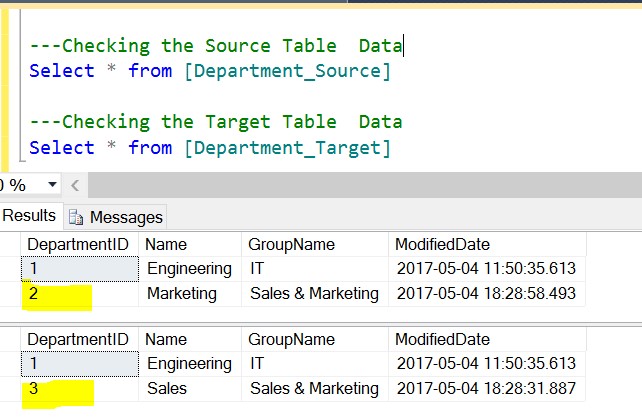Click the 18:28:58.493 ModifiedDate cell
Screen dimensions: 642x420
485,293
